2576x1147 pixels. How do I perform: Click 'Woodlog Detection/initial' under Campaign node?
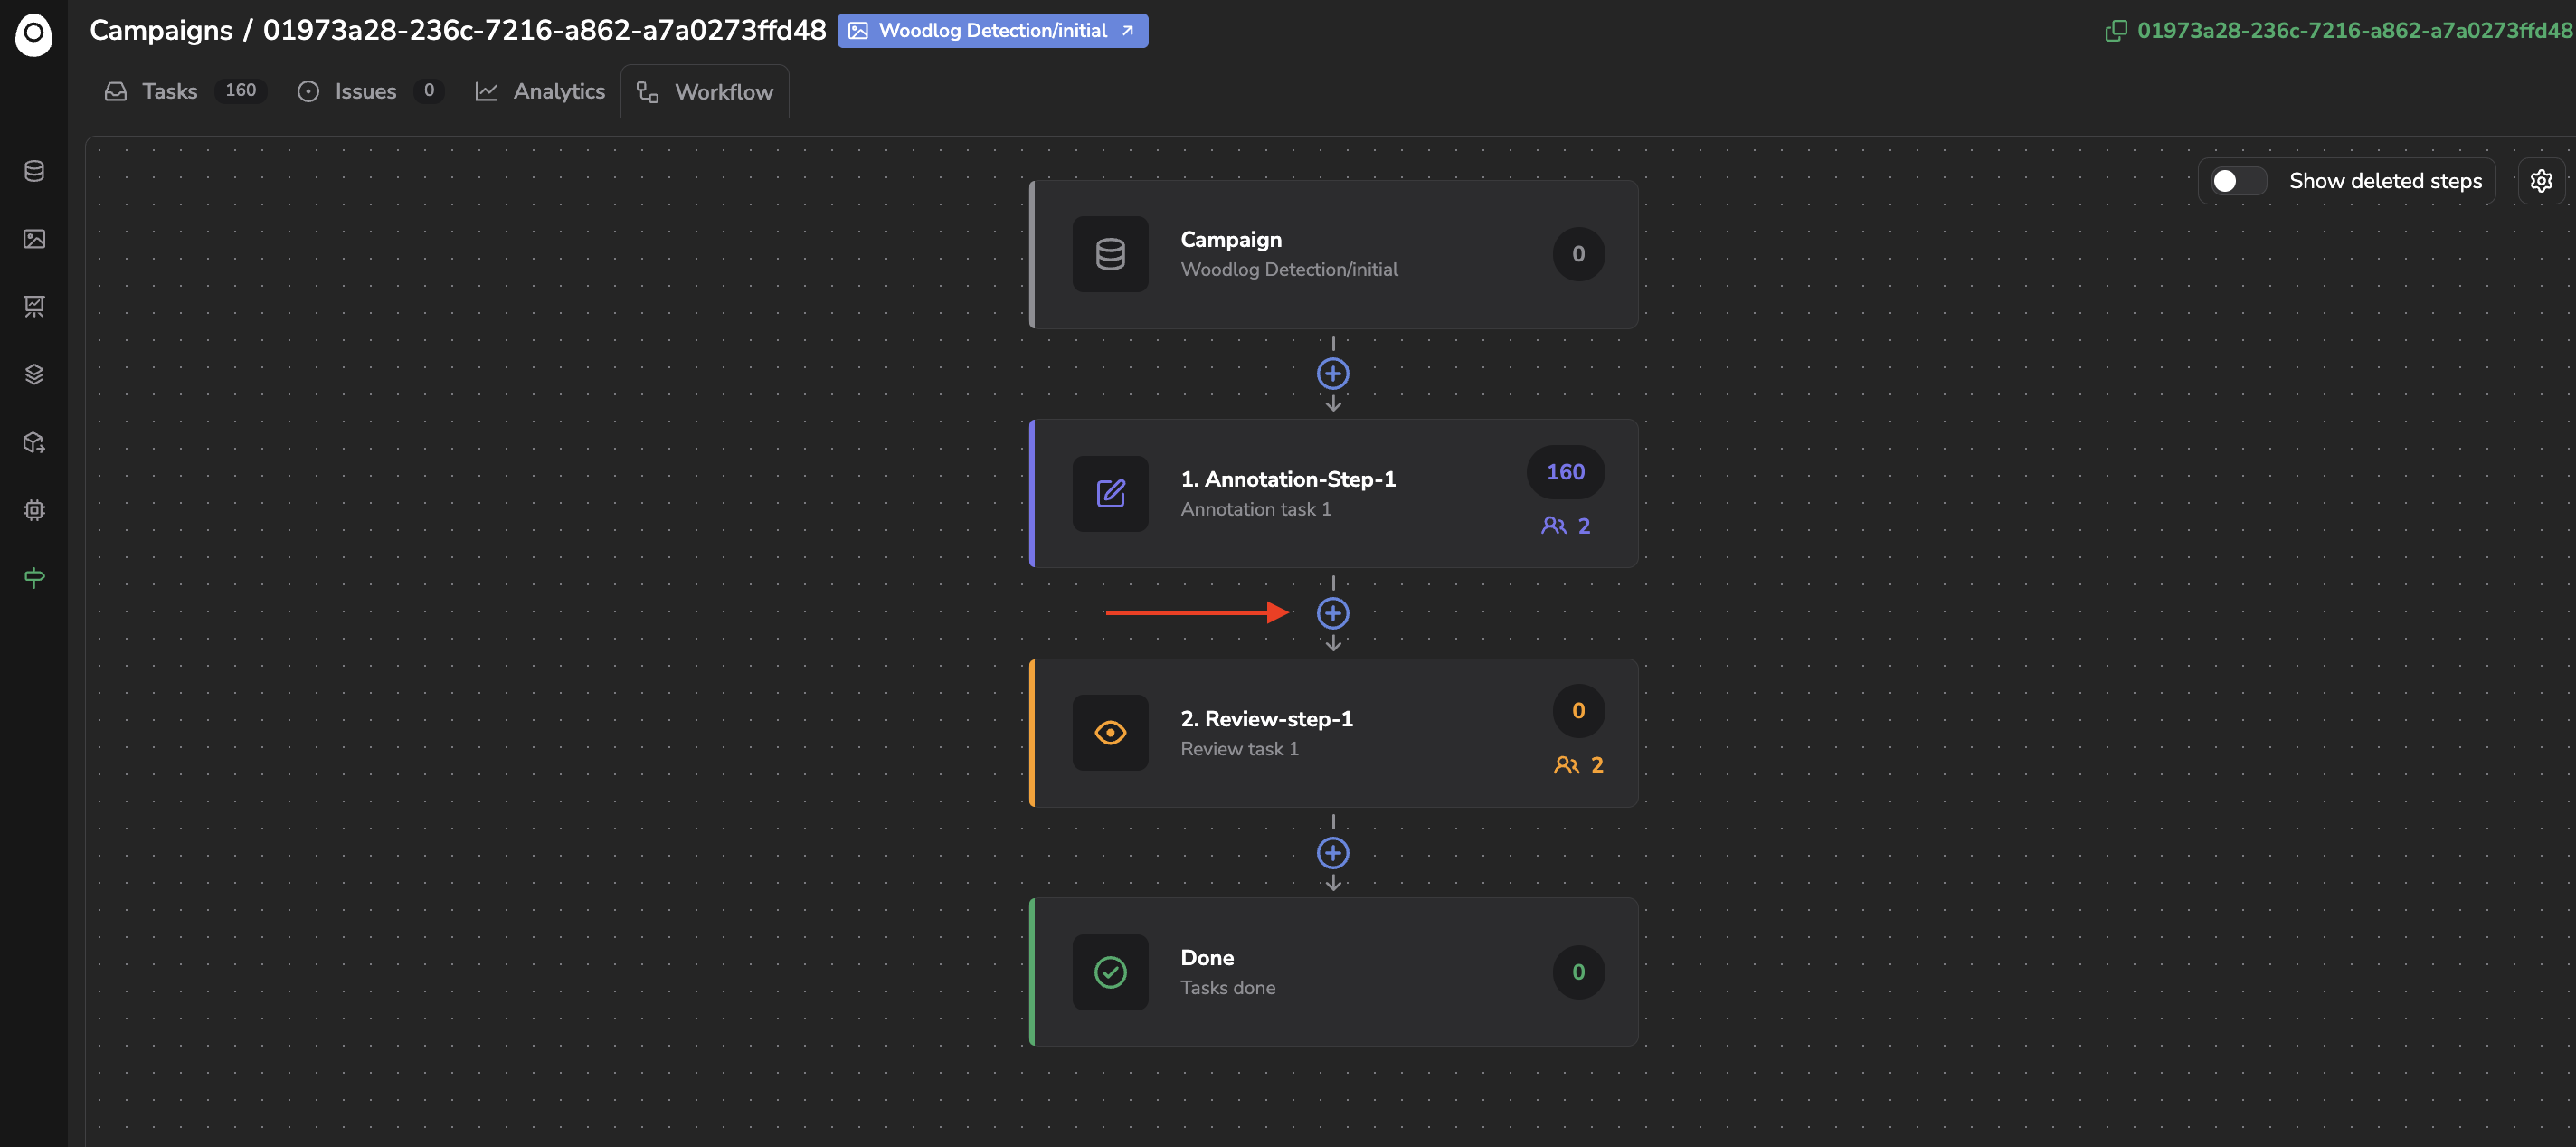(1289, 270)
